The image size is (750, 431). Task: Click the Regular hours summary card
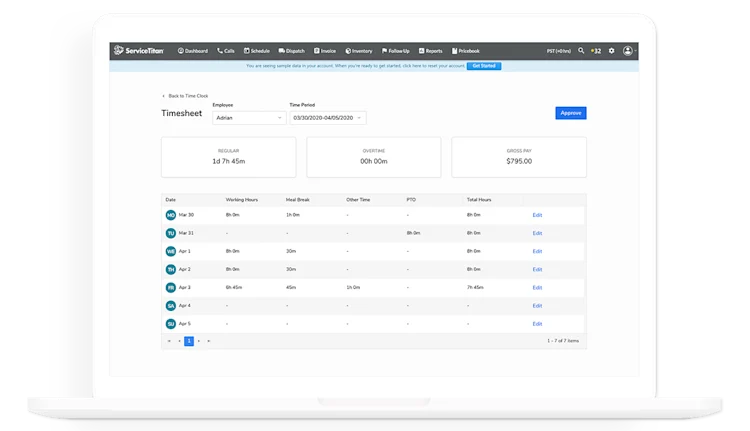pos(229,157)
